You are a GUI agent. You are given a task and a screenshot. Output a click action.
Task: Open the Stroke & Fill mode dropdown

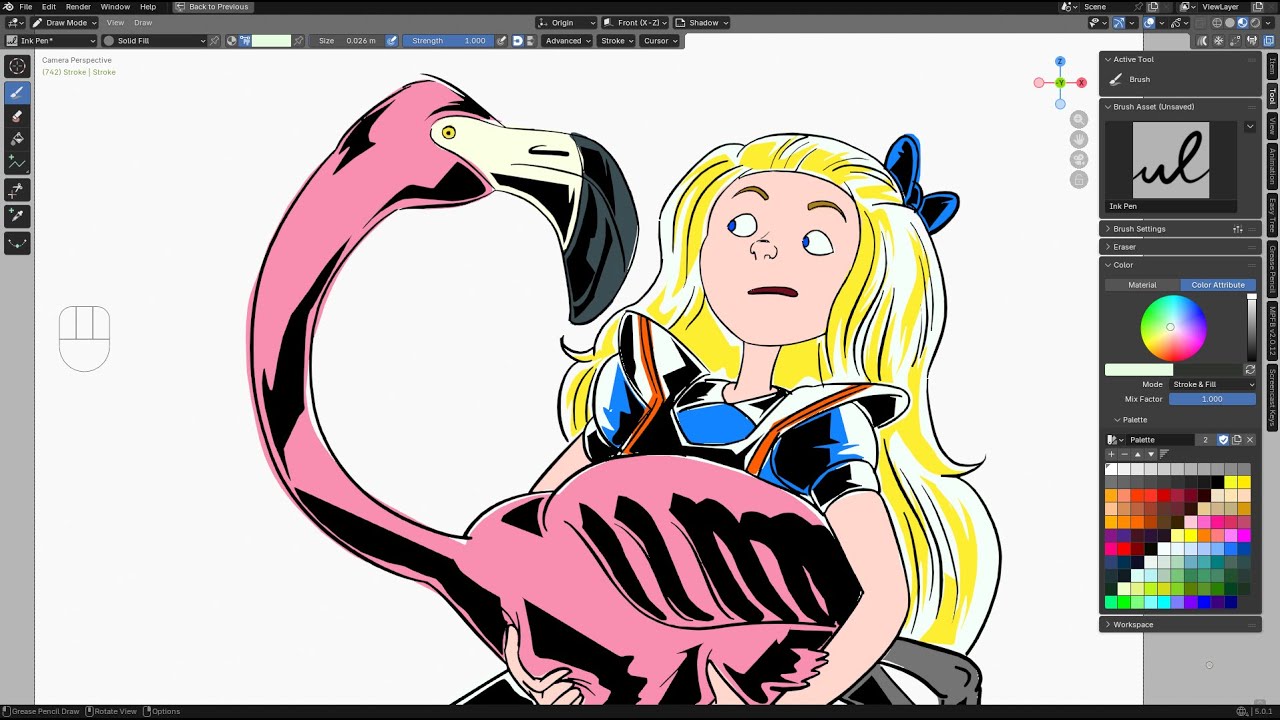point(1212,384)
